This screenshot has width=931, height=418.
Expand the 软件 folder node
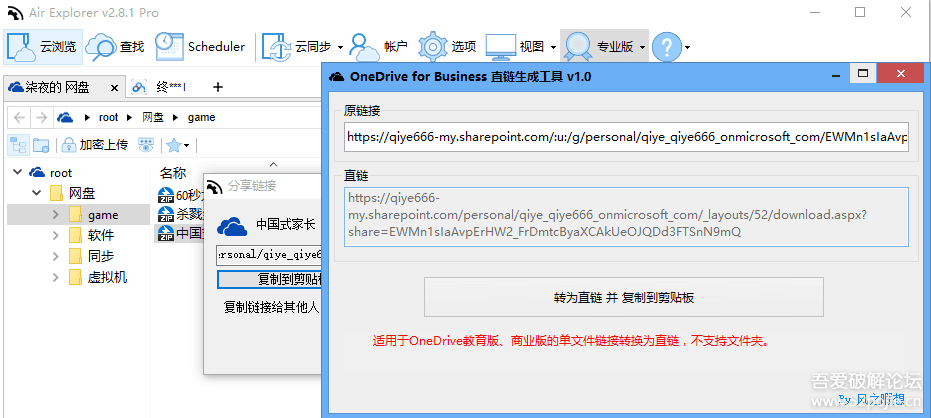56,236
